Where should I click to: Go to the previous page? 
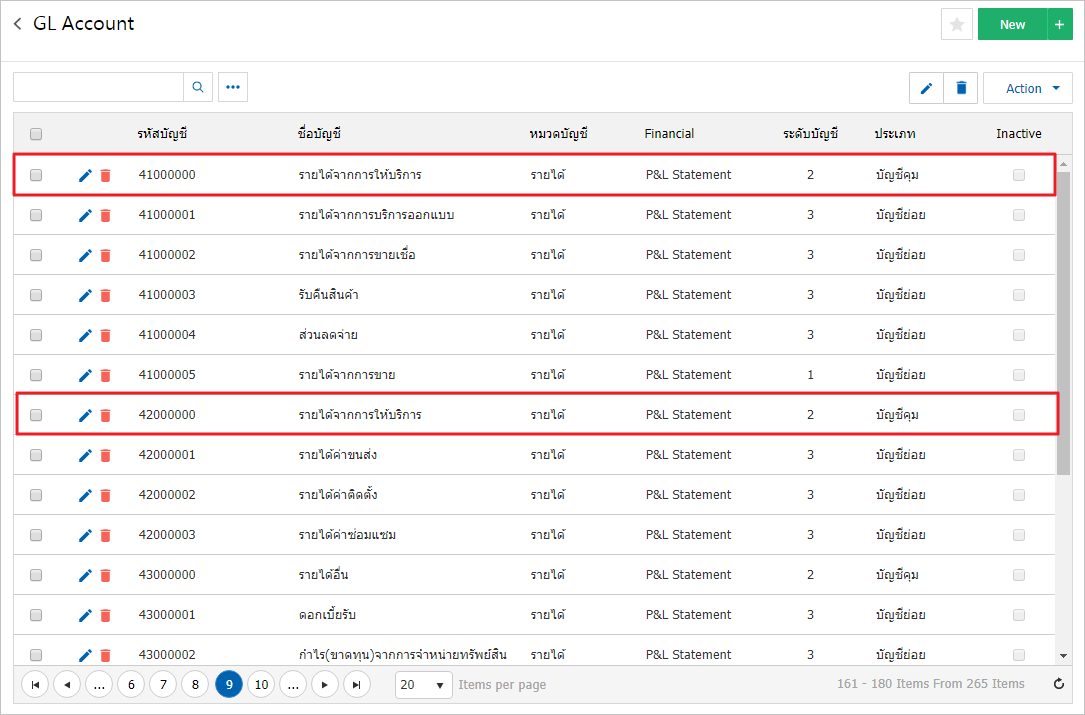pyautogui.click(x=67, y=685)
